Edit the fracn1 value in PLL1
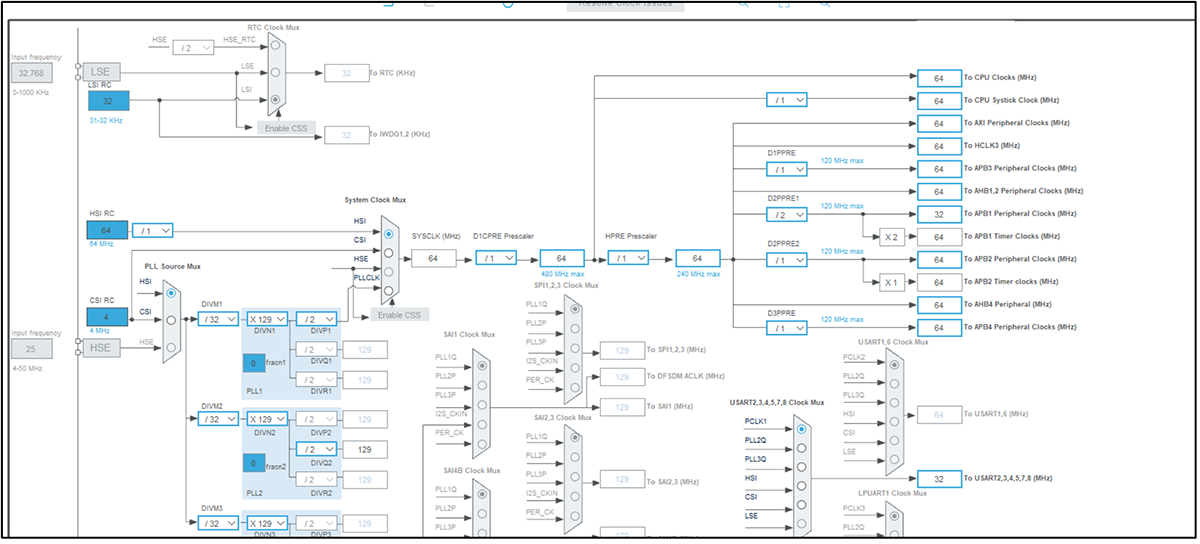This screenshot has width=1200, height=544. coord(254,365)
